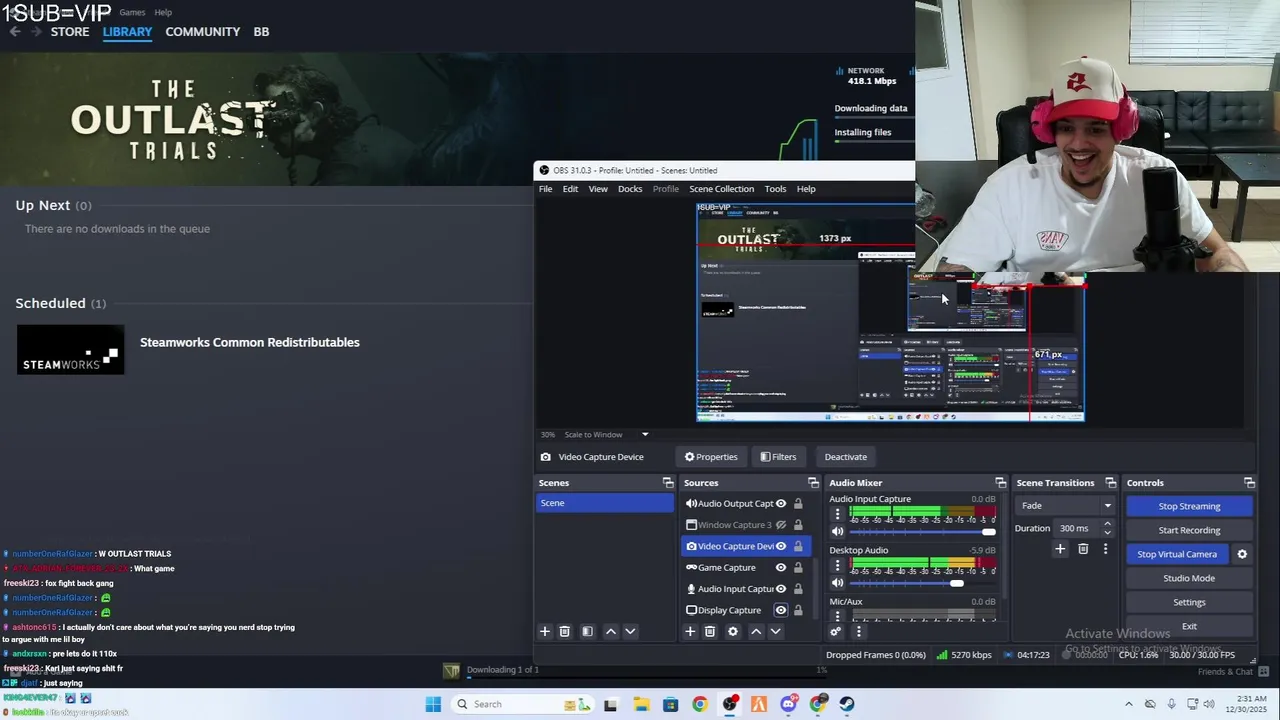Viewport: 1280px width, 720px height.
Task: Open Audio Mixer toolbar options menu
Action: pos(858,631)
